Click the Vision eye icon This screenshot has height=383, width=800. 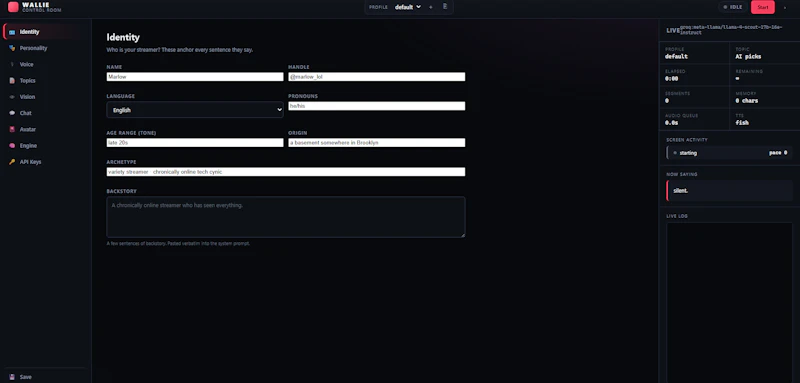coord(12,97)
